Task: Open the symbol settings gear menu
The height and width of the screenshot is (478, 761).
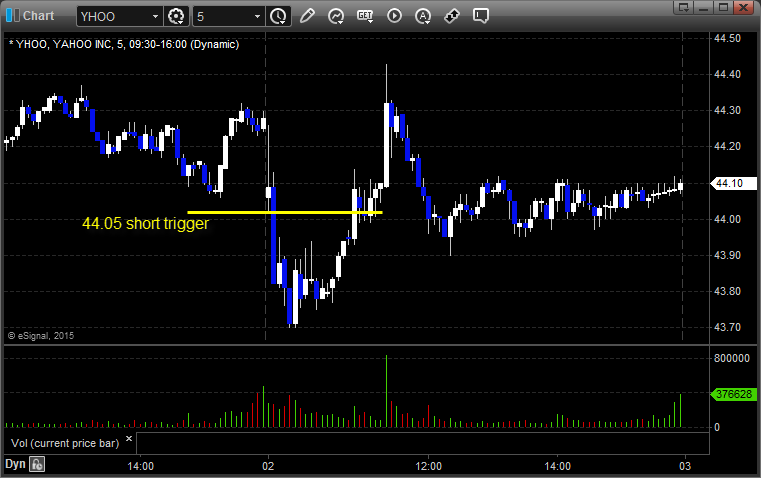Action: coord(176,16)
